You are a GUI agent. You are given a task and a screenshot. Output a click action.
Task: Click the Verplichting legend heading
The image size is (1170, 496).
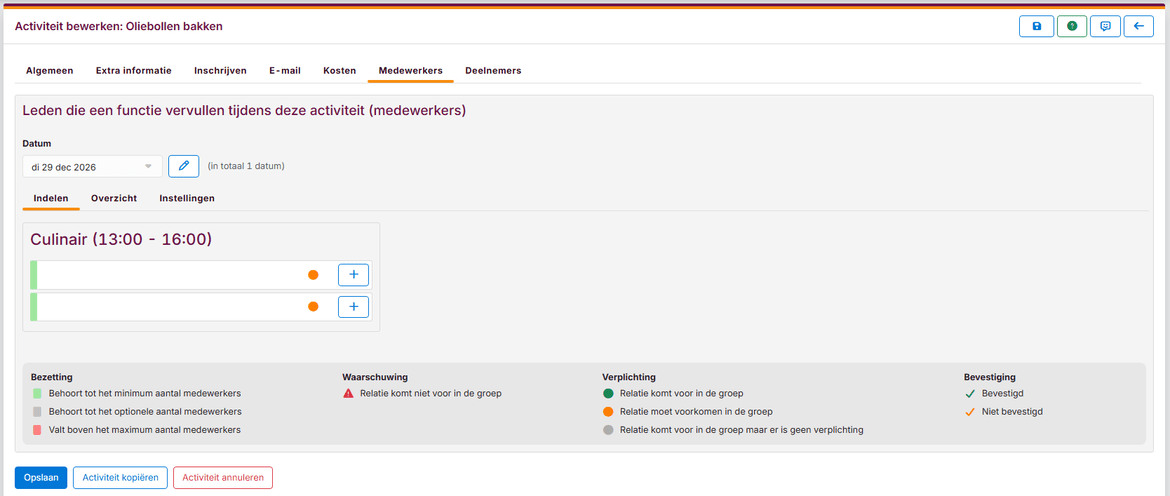(628, 377)
